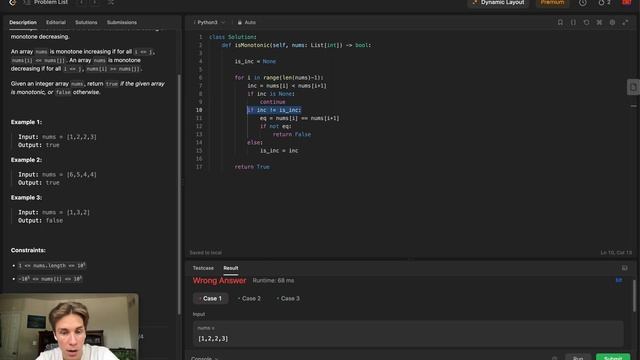Select Case 3 result
The width and height of the screenshot is (640, 360).
pyautogui.click(x=288, y=299)
